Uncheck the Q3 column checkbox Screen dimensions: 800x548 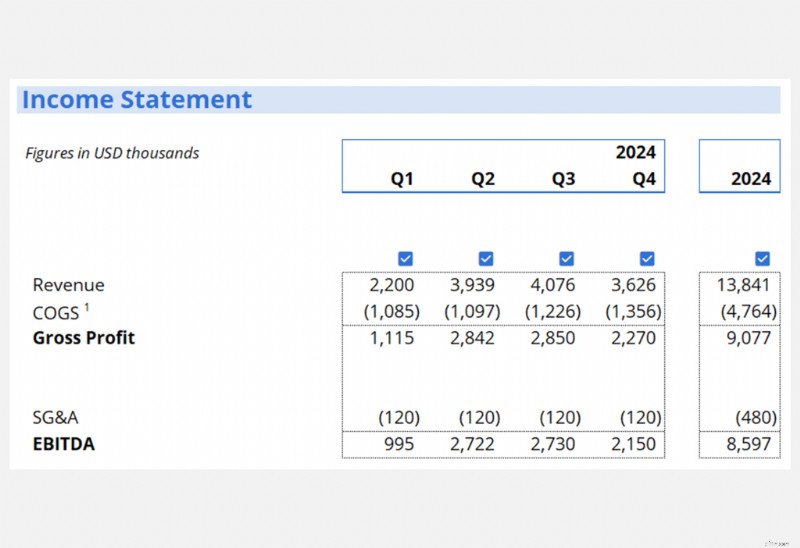(566, 259)
